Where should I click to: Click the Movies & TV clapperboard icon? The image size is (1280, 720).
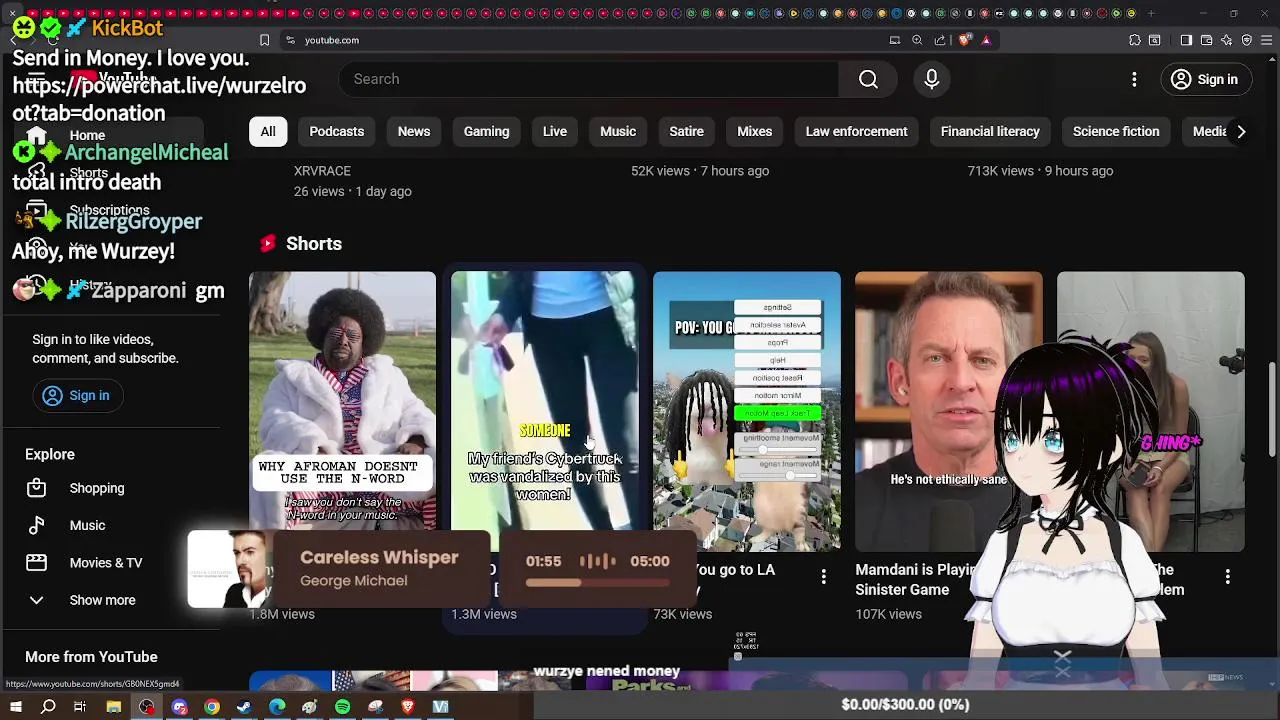37,563
